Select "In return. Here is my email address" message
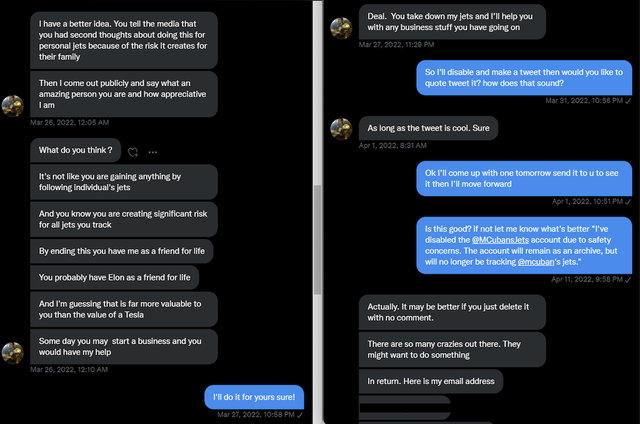 point(430,381)
